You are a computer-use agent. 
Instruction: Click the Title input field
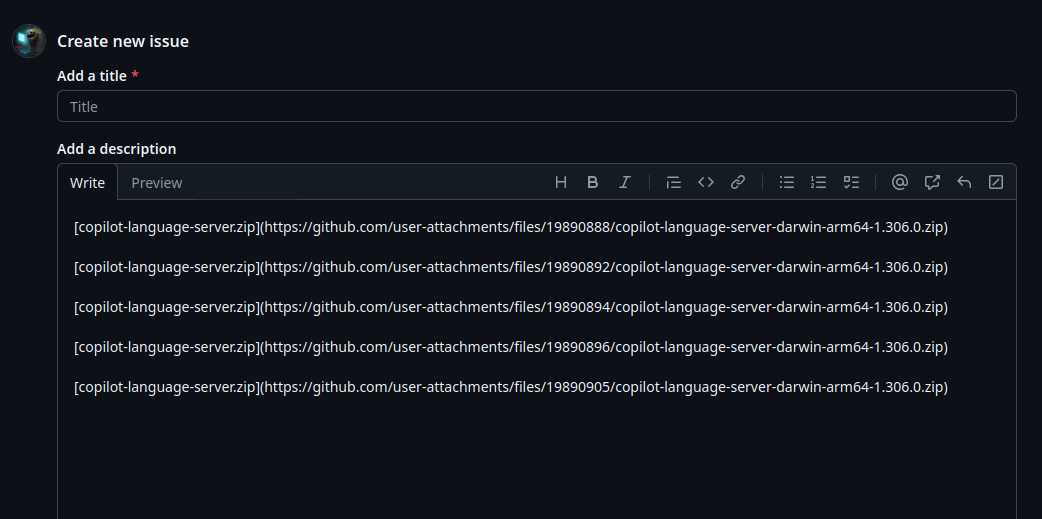coord(536,106)
